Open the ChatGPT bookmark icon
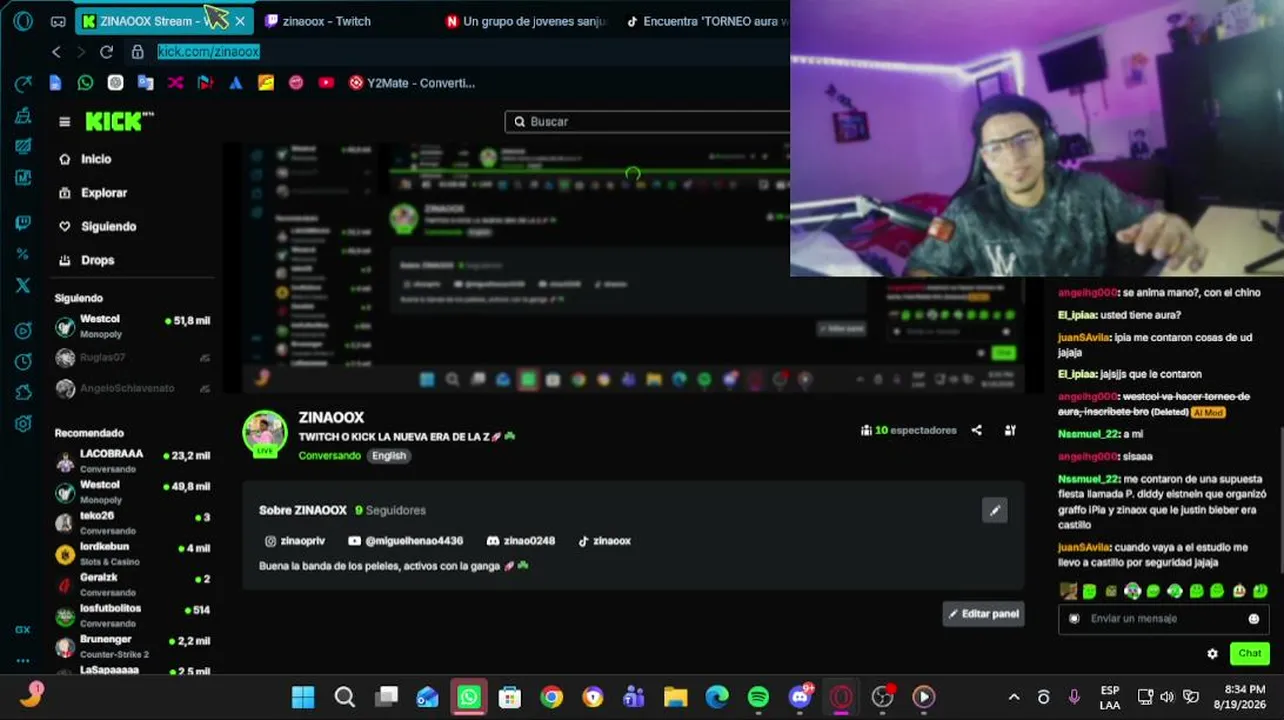Image resolution: width=1284 pixels, height=720 pixels. (x=115, y=83)
